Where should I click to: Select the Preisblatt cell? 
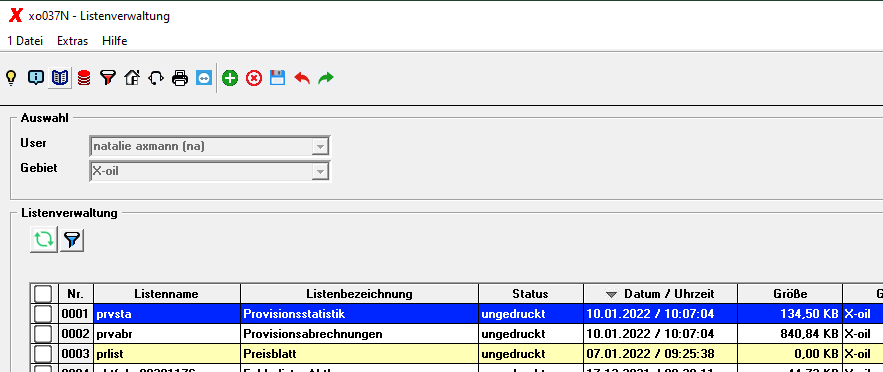[359, 354]
